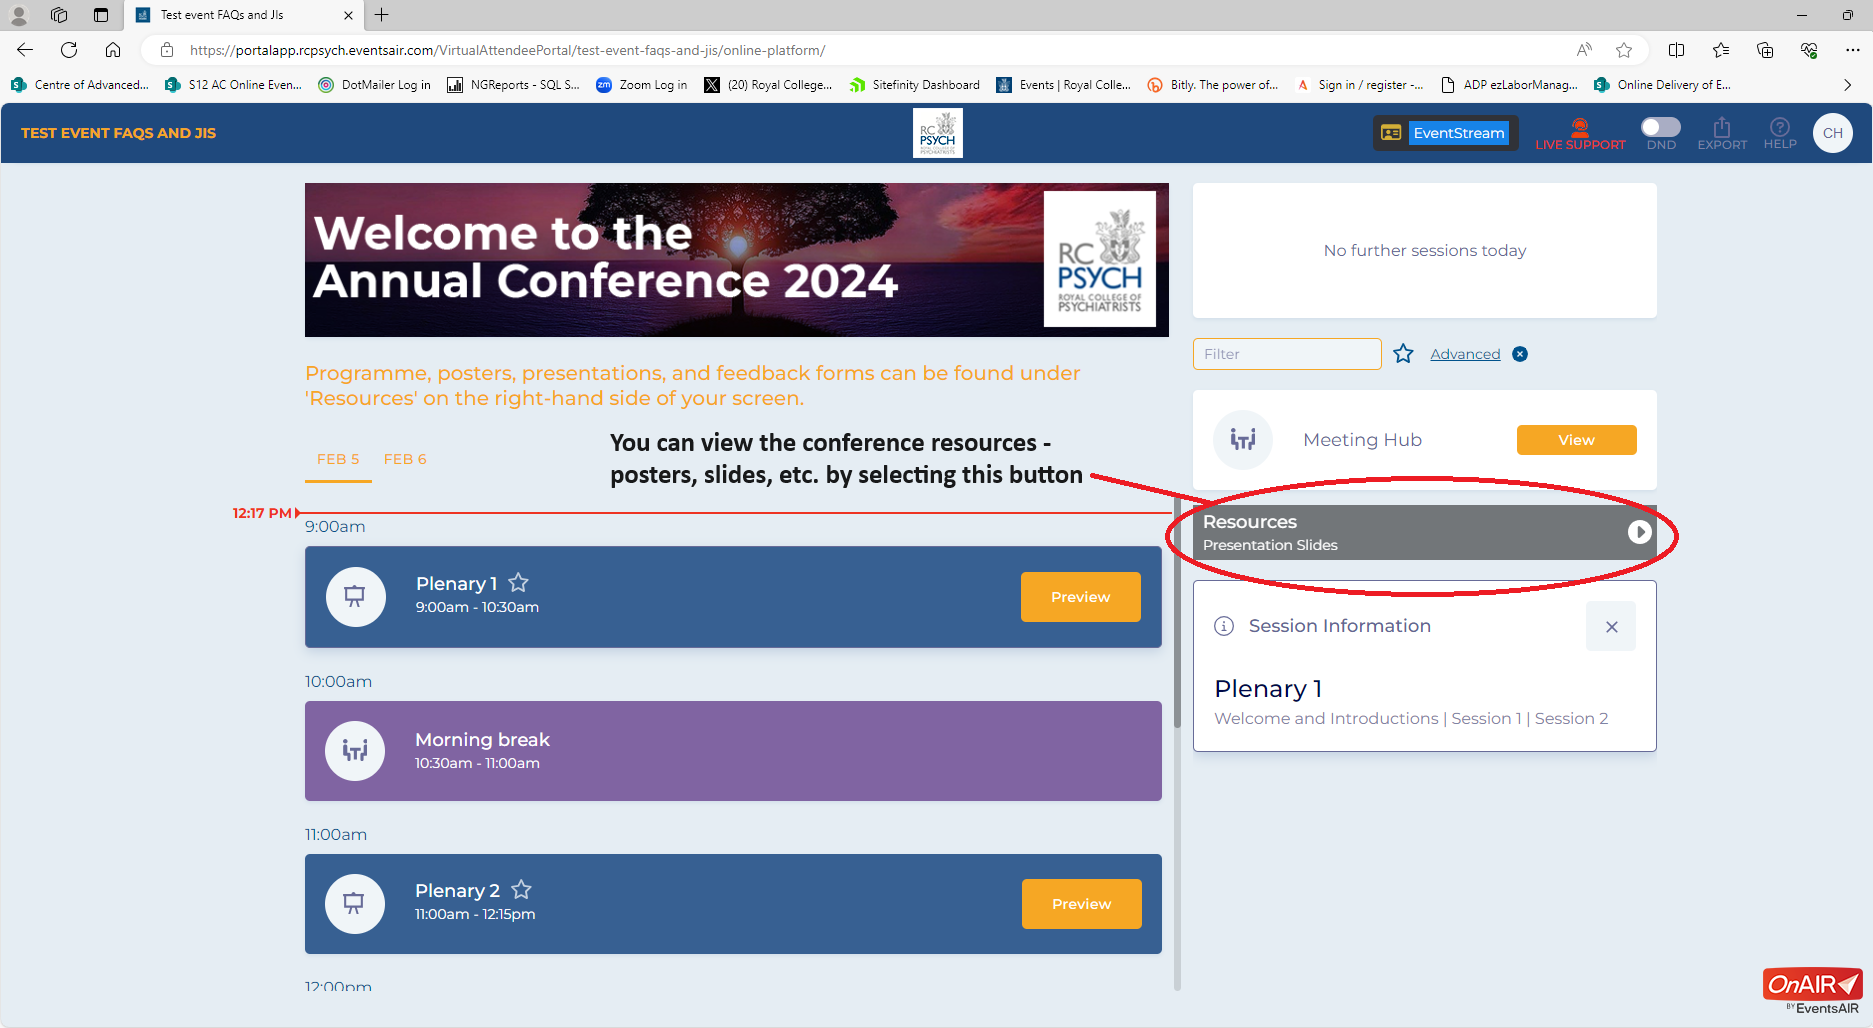1873x1028 pixels.
Task: Click the RCPsych logo in header
Action: [937, 133]
